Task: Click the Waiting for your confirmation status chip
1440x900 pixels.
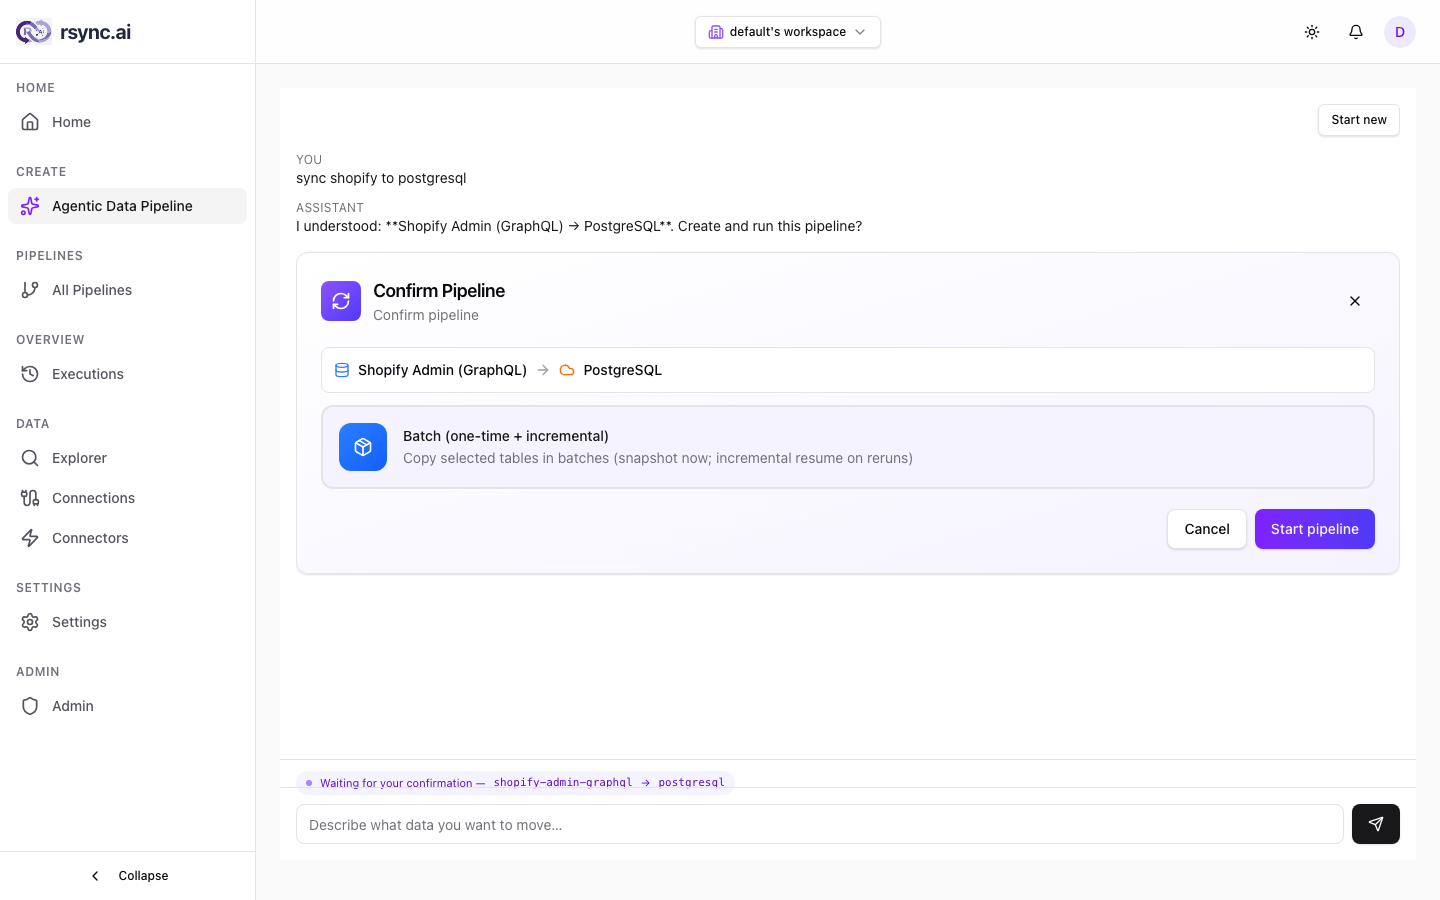Action: (x=515, y=783)
